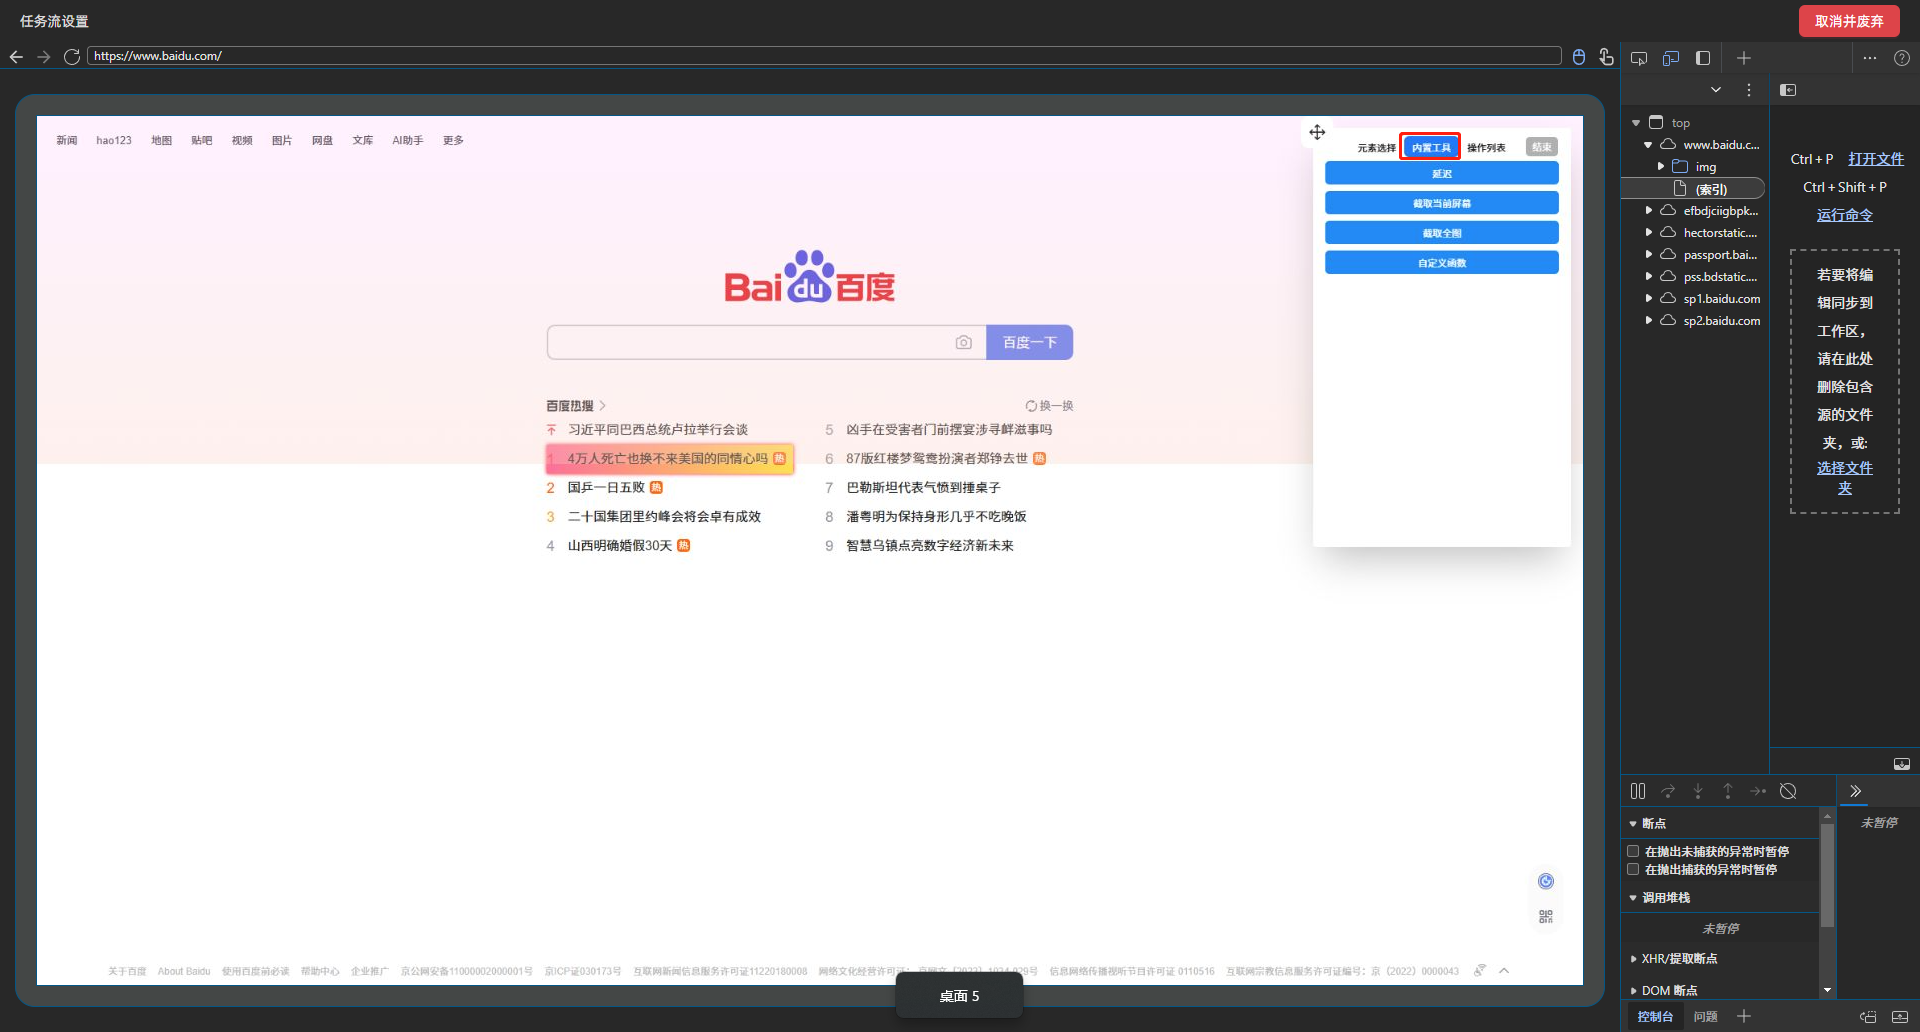This screenshot has height=1032, width=1920.
Task: Reload the page with the refresh icon
Action: click(x=72, y=57)
